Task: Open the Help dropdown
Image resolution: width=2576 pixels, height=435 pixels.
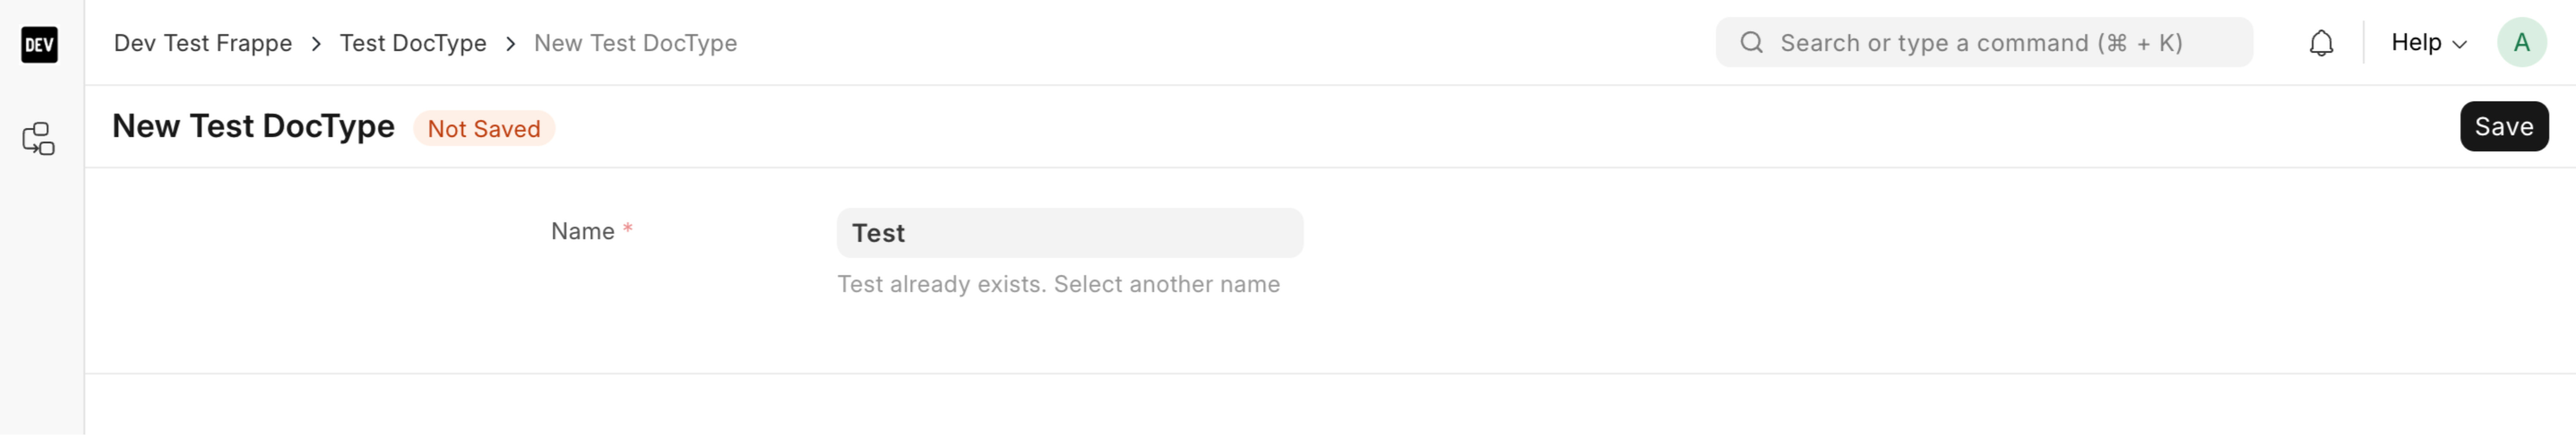Action: coord(2417,43)
